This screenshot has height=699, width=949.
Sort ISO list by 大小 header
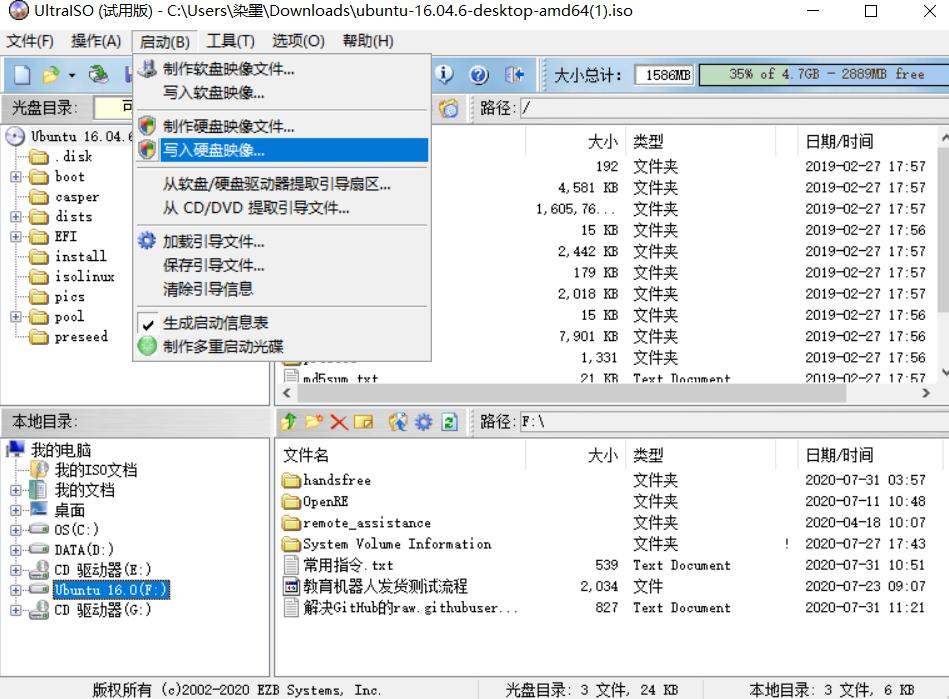click(x=603, y=142)
